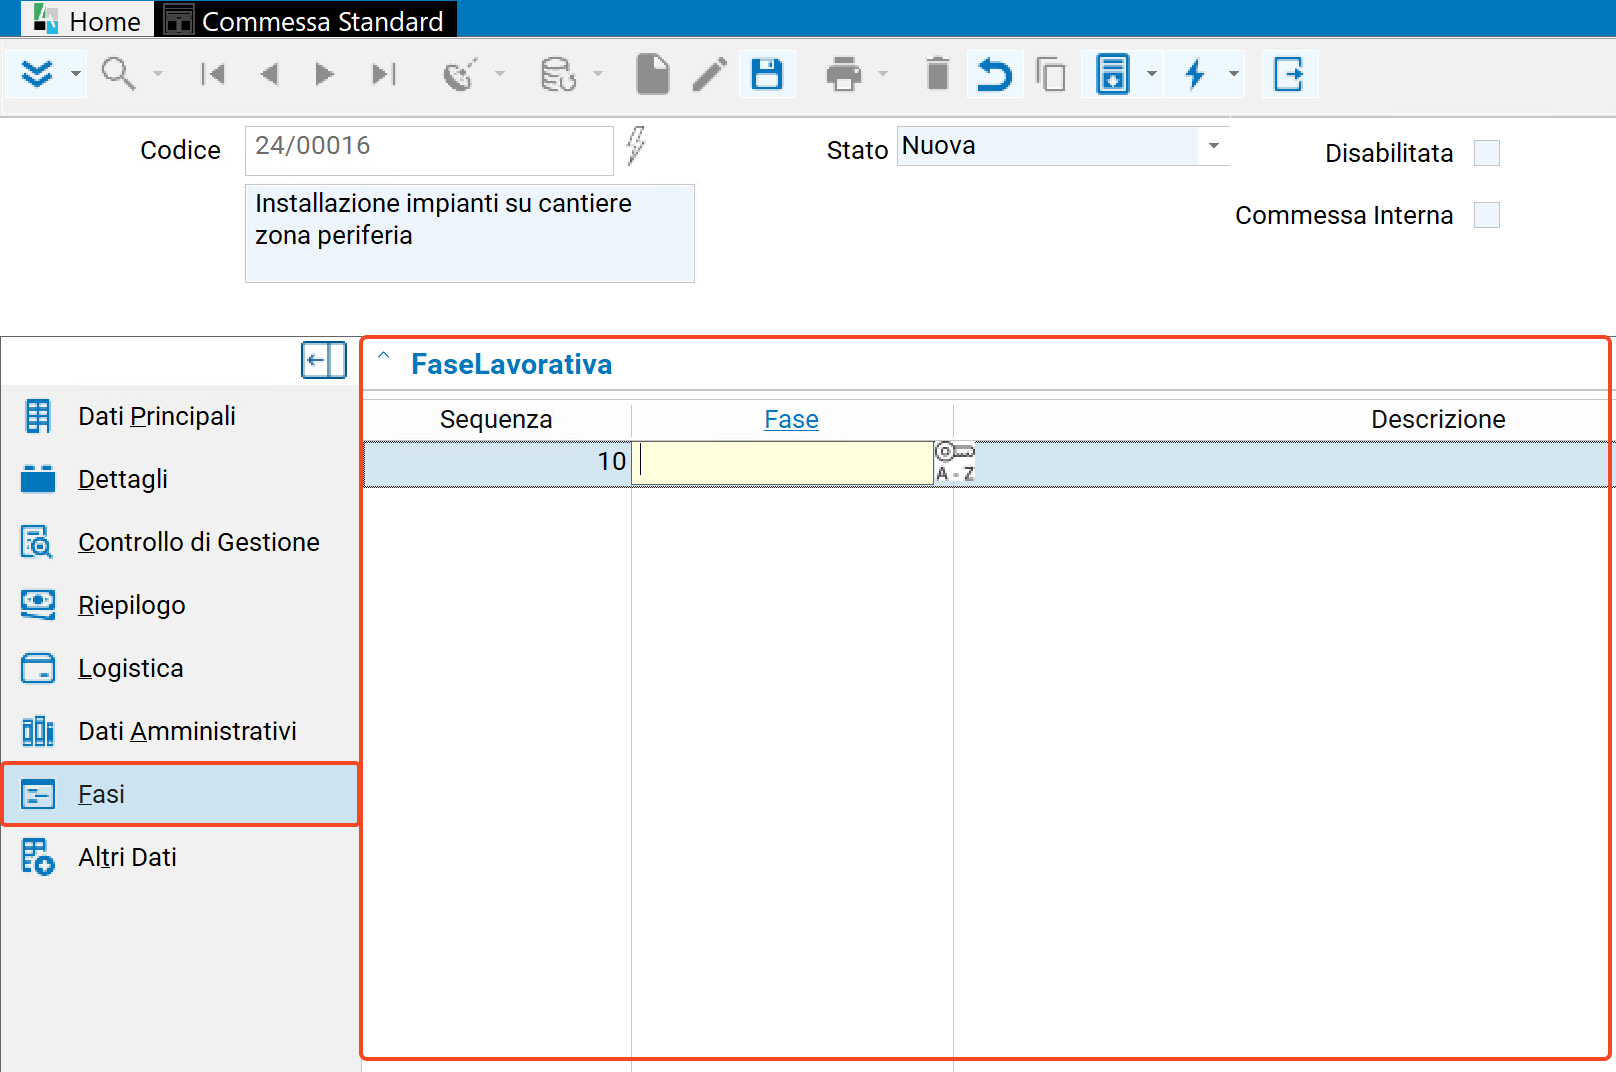Click the description text area
Screen dimensions: 1616x1072
pos(470,233)
